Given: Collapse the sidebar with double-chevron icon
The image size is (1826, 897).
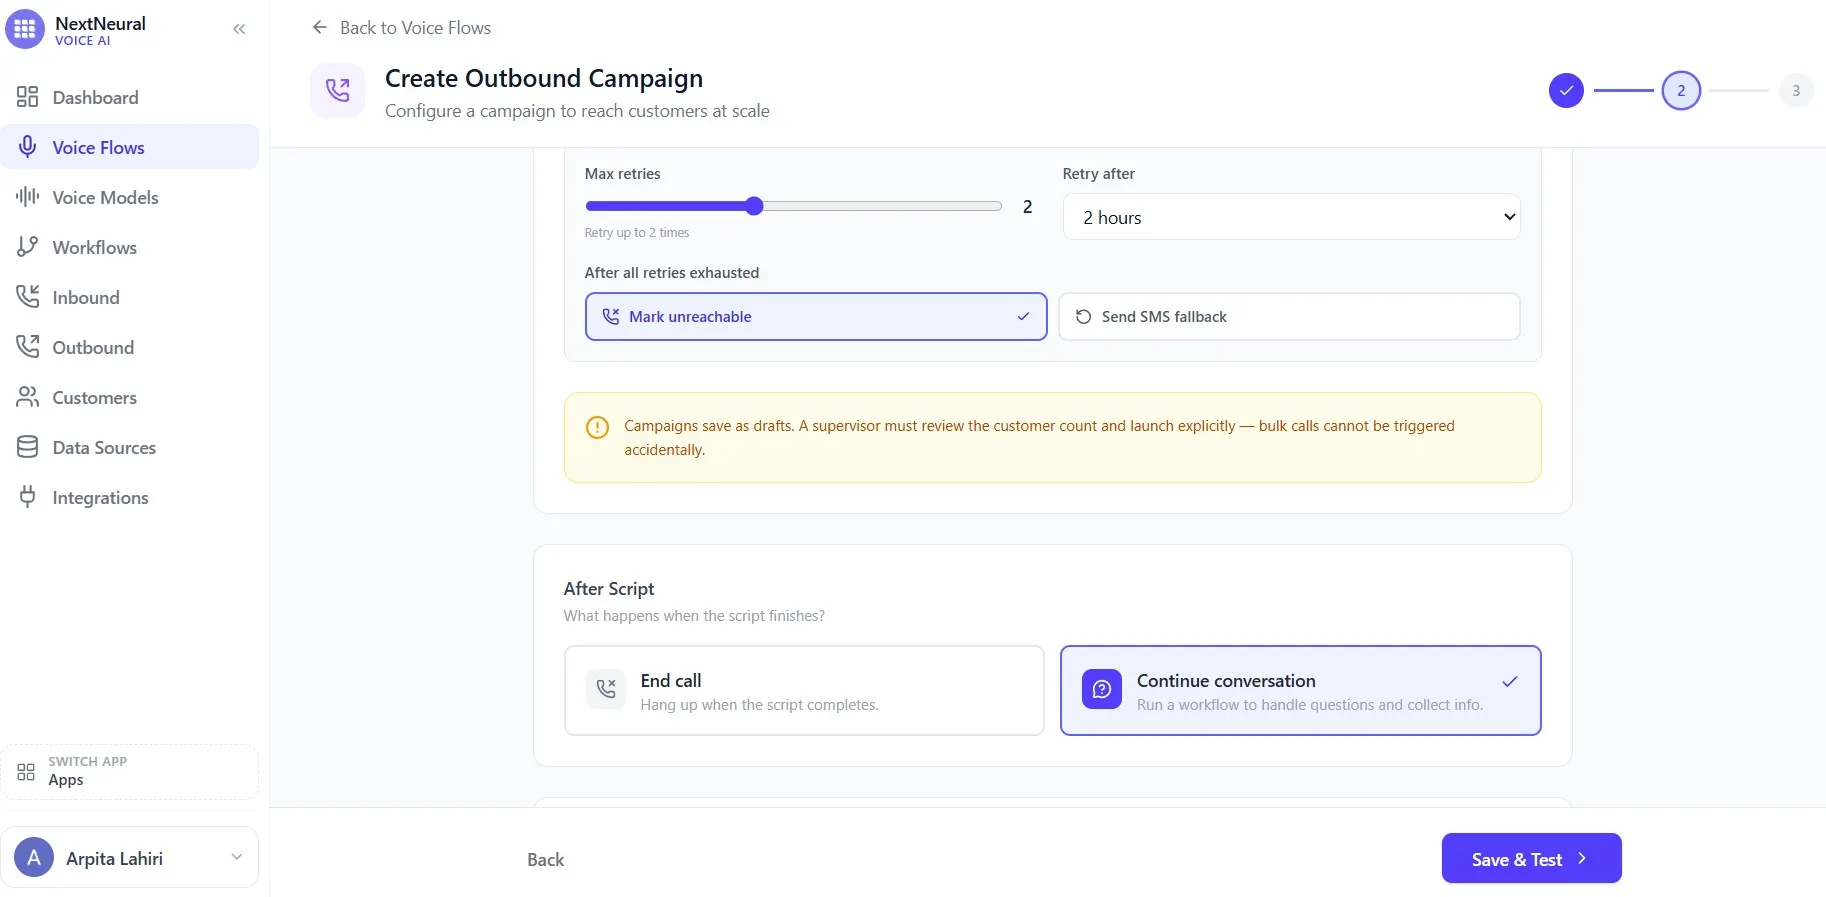Looking at the screenshot, I should point(239,29).
